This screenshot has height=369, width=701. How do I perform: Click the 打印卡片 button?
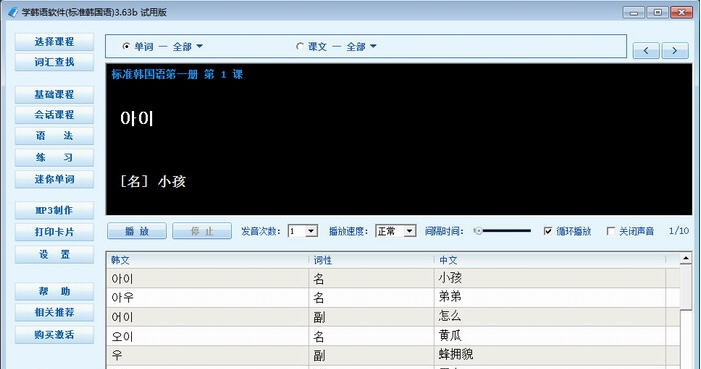[x=54, y=232]
